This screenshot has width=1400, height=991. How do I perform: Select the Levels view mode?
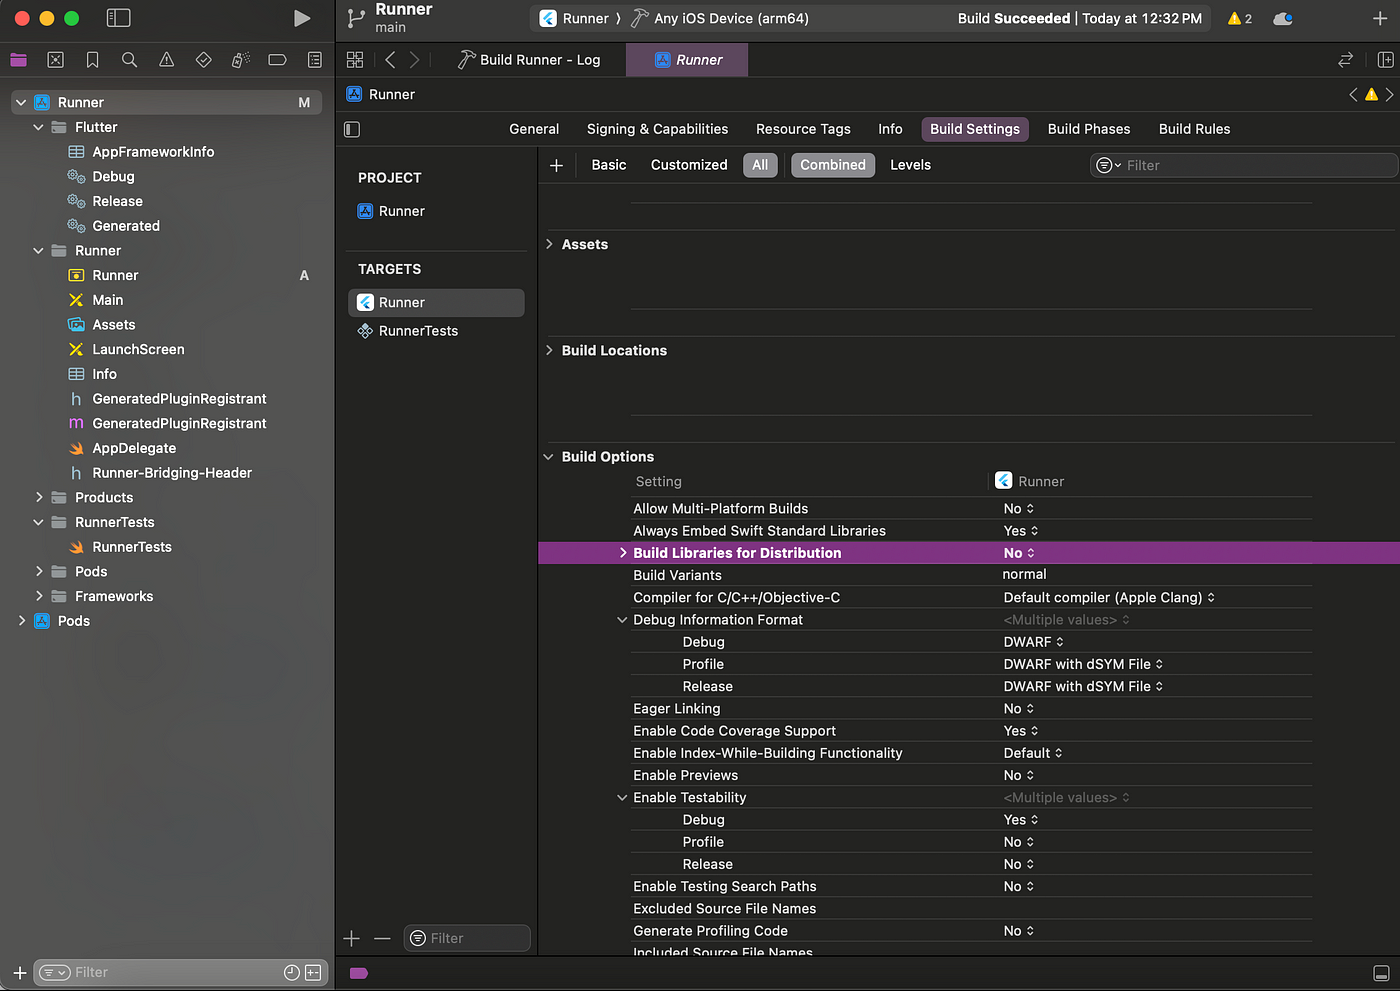[910, 165]
